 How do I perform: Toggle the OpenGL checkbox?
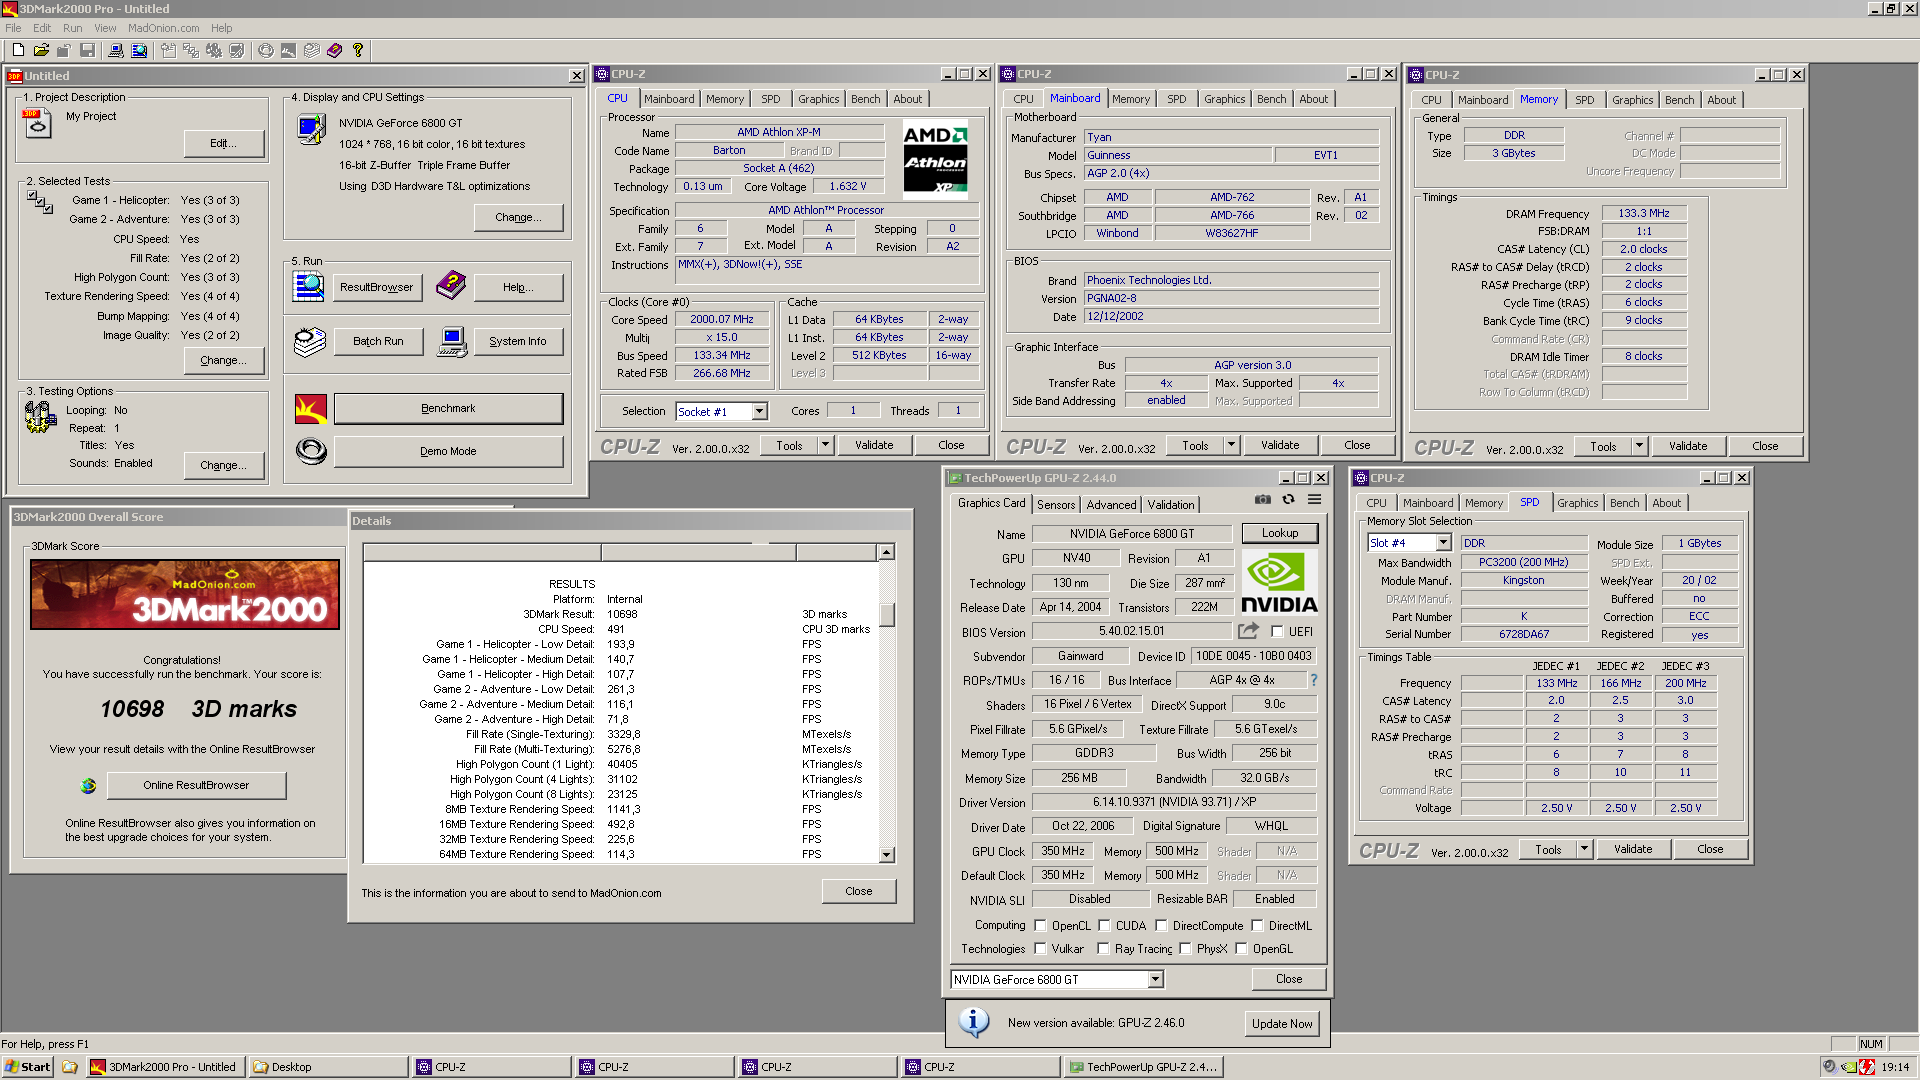1241,949
